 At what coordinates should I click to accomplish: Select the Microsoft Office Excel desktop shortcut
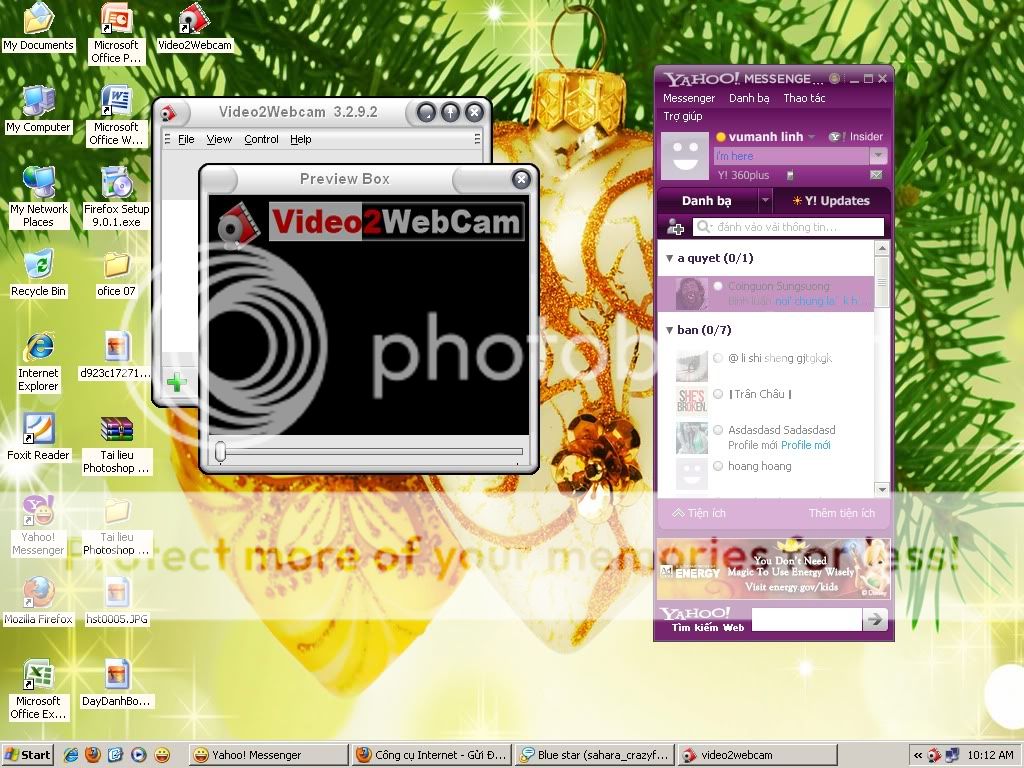coord(39,690)
